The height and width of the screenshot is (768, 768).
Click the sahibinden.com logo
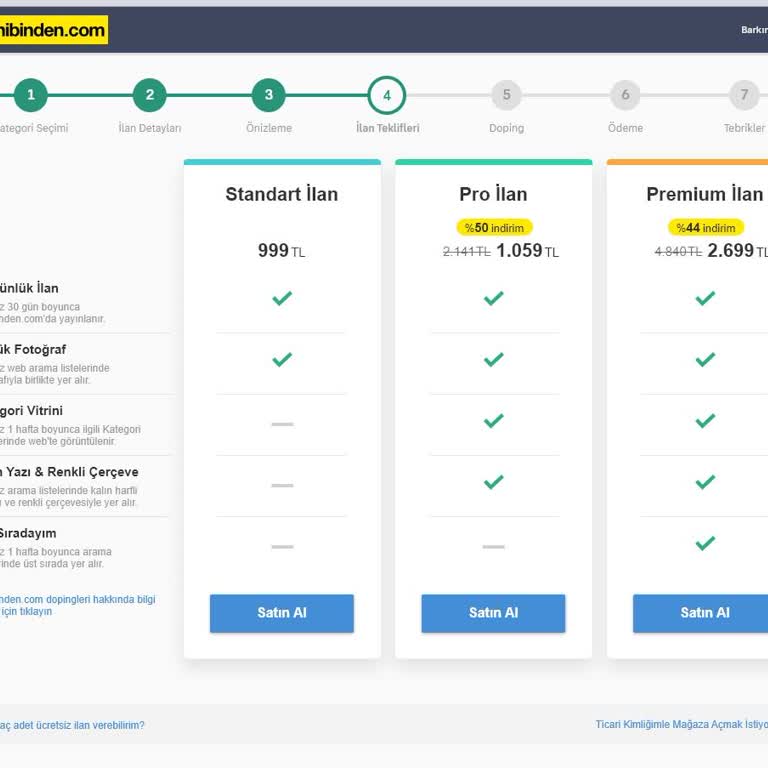(53, 30)
